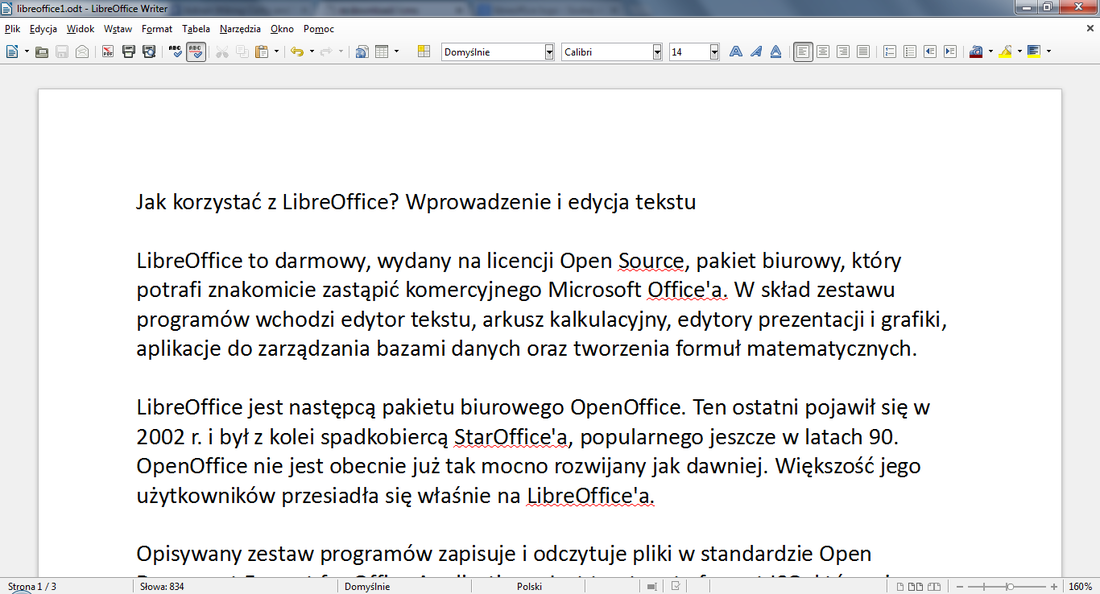The width and height of the screenshot is (1100, 594).
Task: Open the Pomoc menu
Action: click(318, 29)
